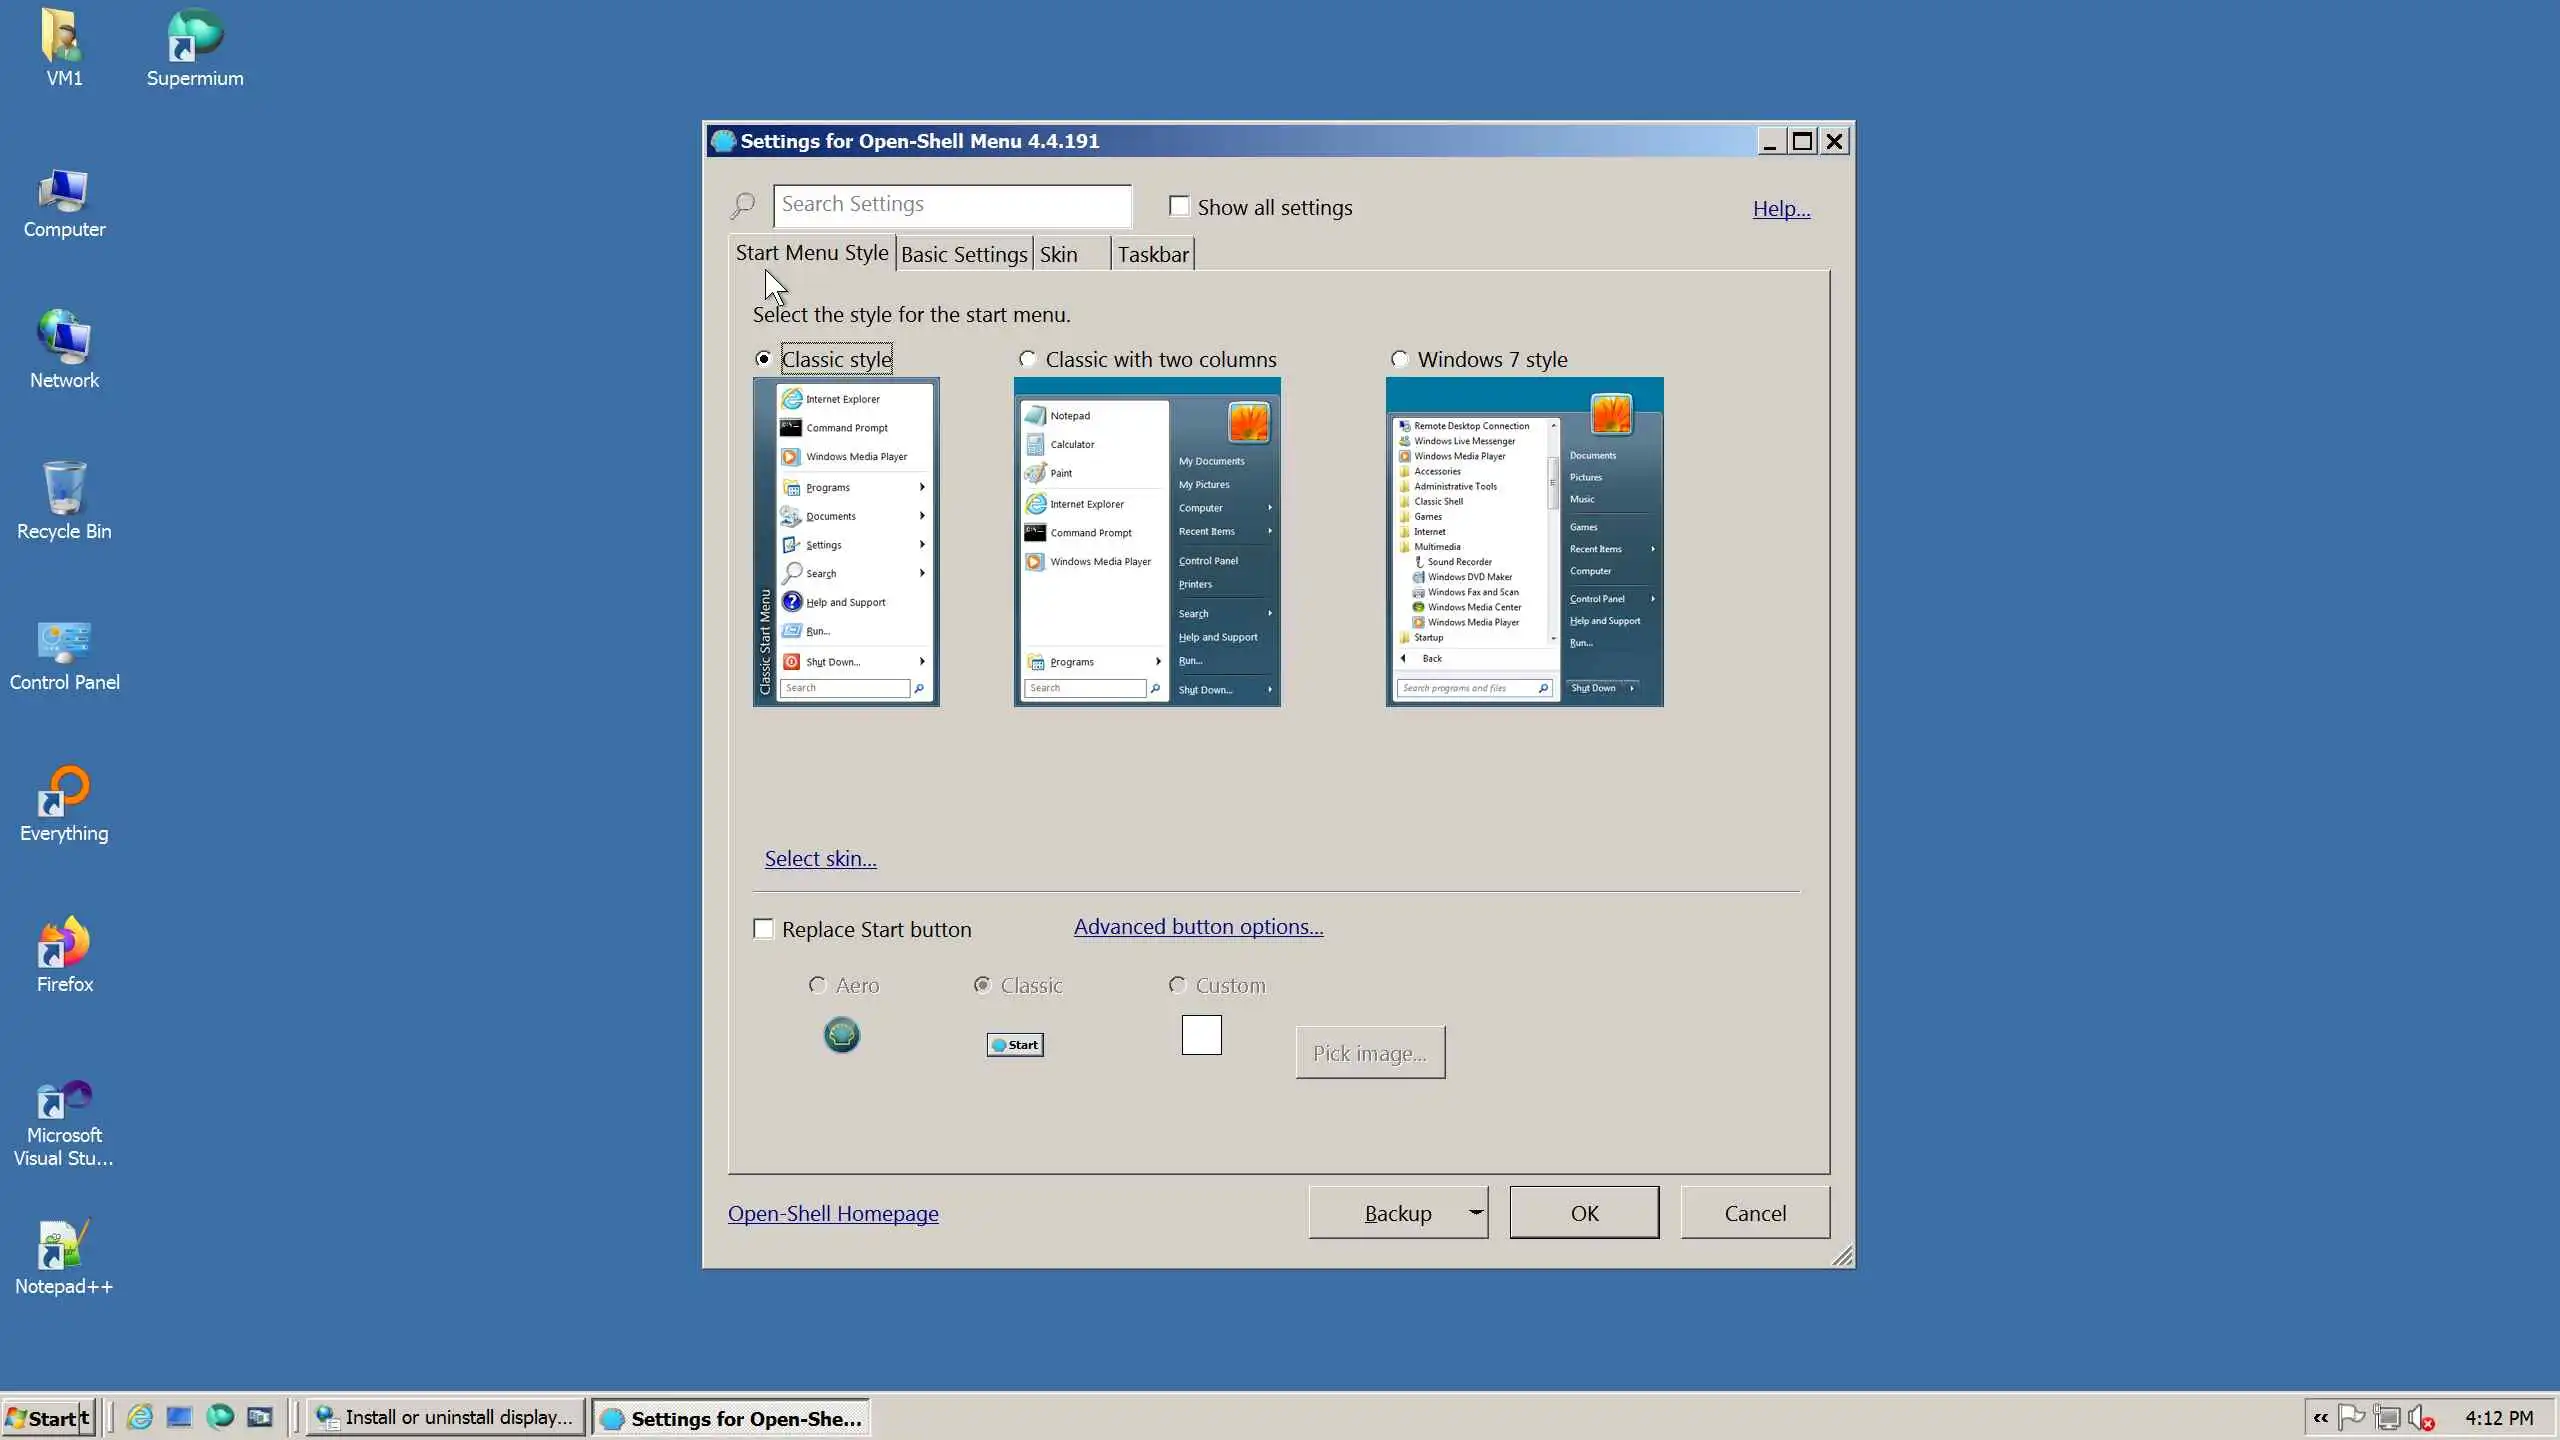Switch to the Basic Settings tab
Screen dimensions: 2560x1440
click(x=964, y=254)
